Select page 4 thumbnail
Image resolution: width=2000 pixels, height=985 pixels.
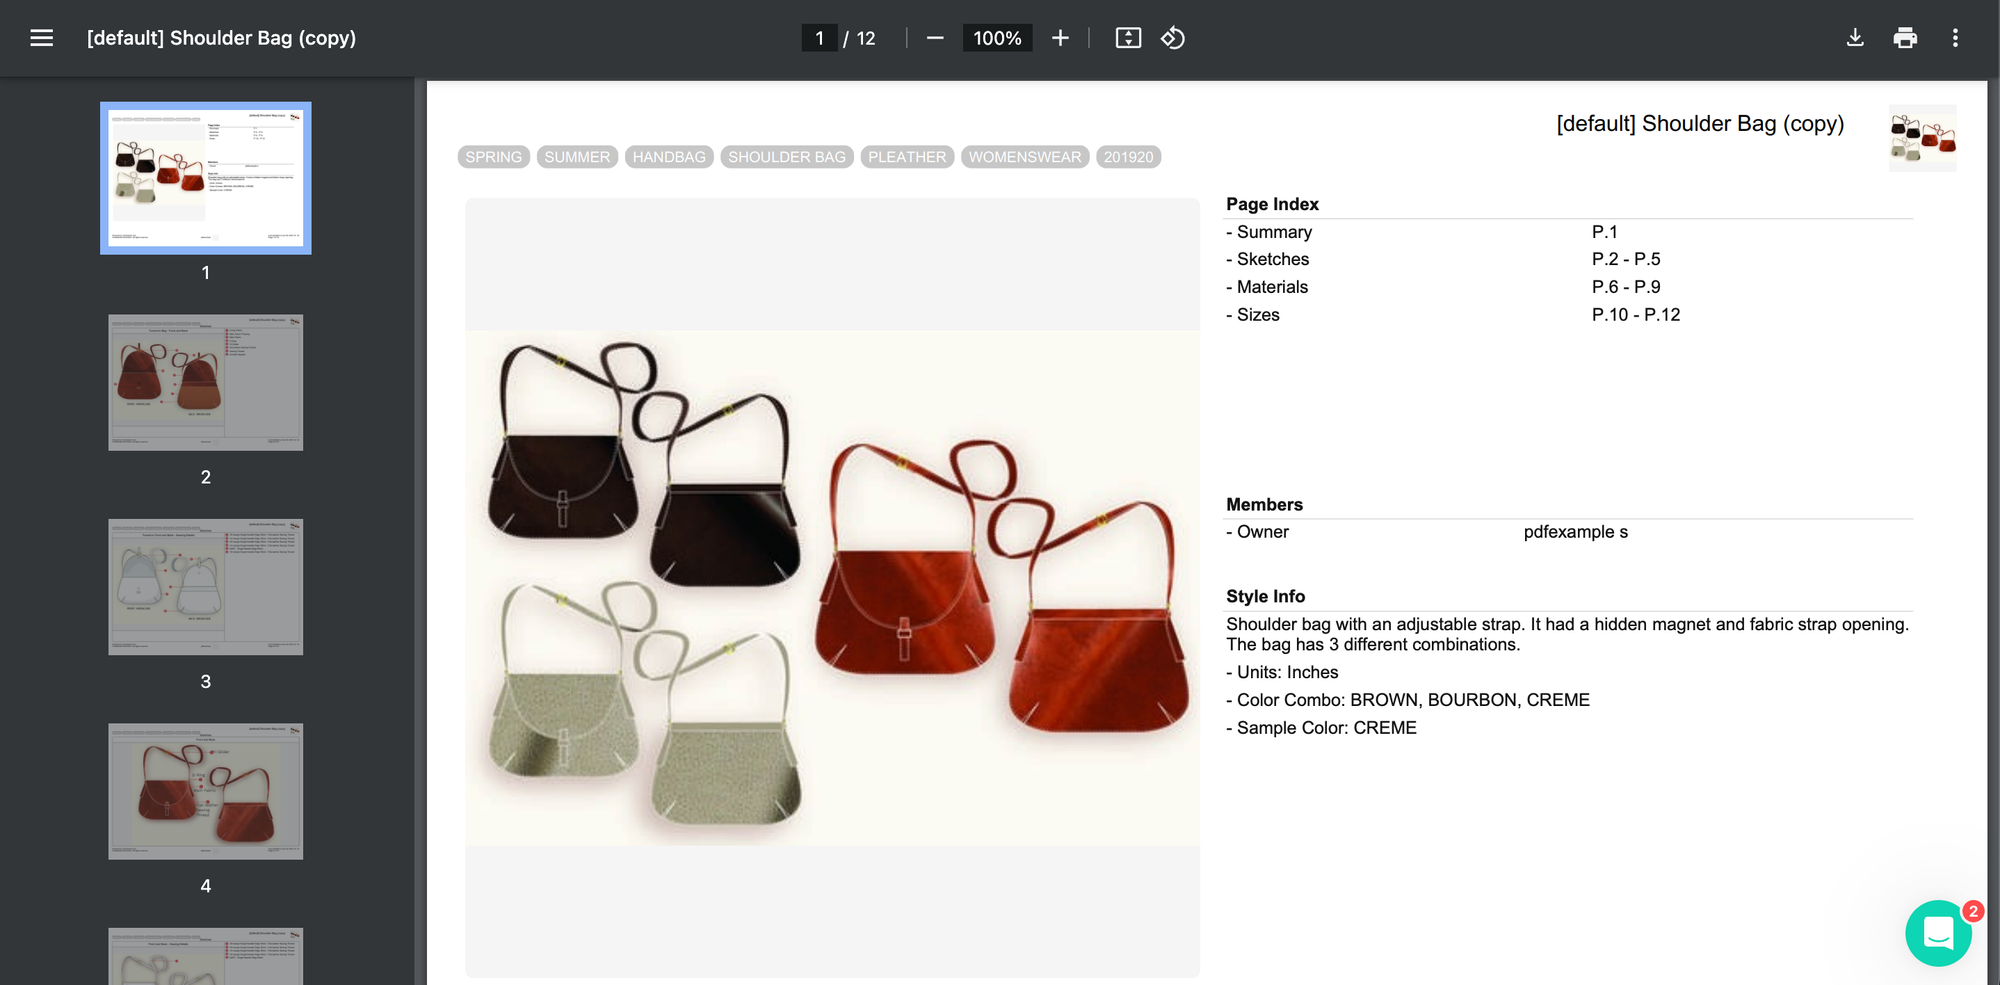point(206,791)
